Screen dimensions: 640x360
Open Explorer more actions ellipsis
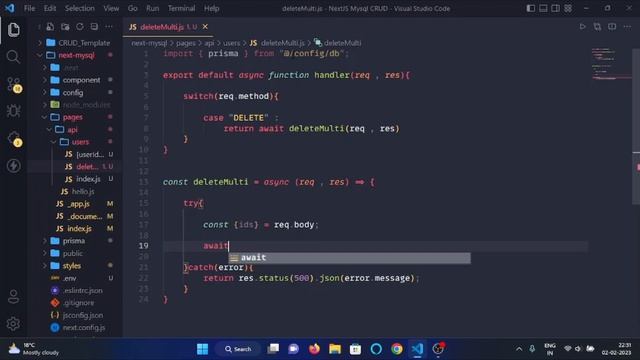(x=109, y=27)
